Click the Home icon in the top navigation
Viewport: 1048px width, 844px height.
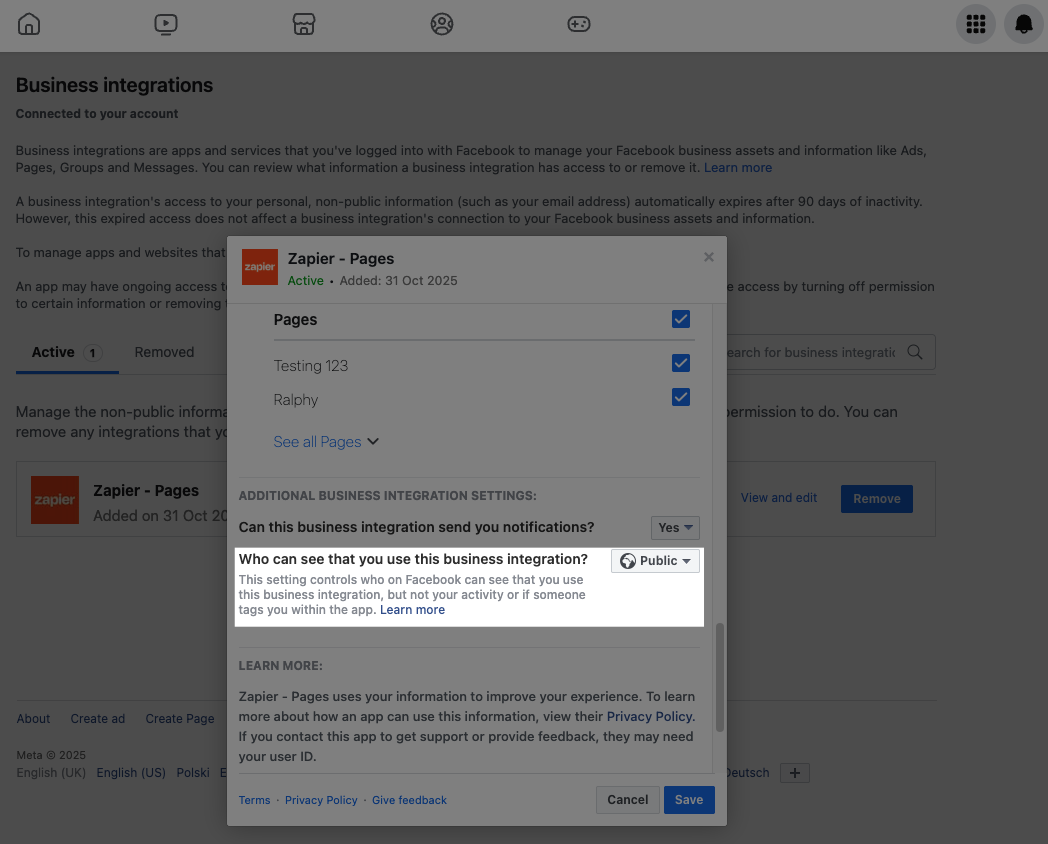coord(28,24)
